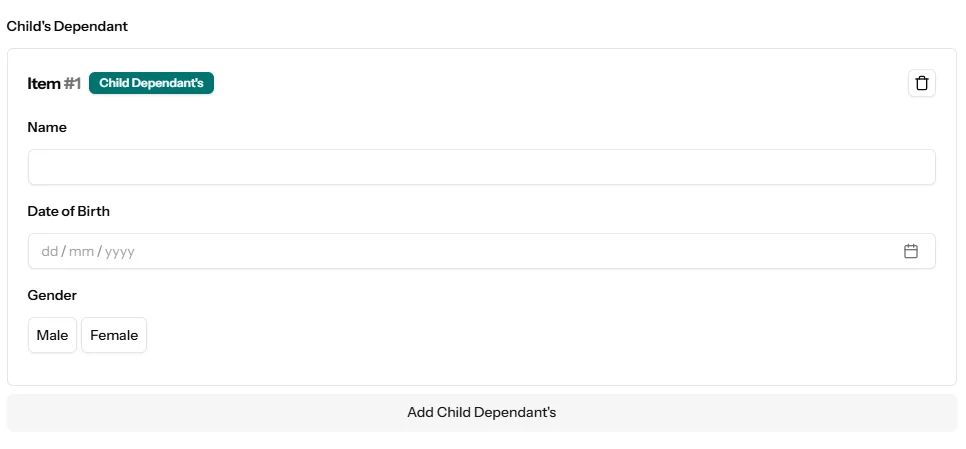
Task: Click the Date of Birth label
Action: click(x=69, y=211)
